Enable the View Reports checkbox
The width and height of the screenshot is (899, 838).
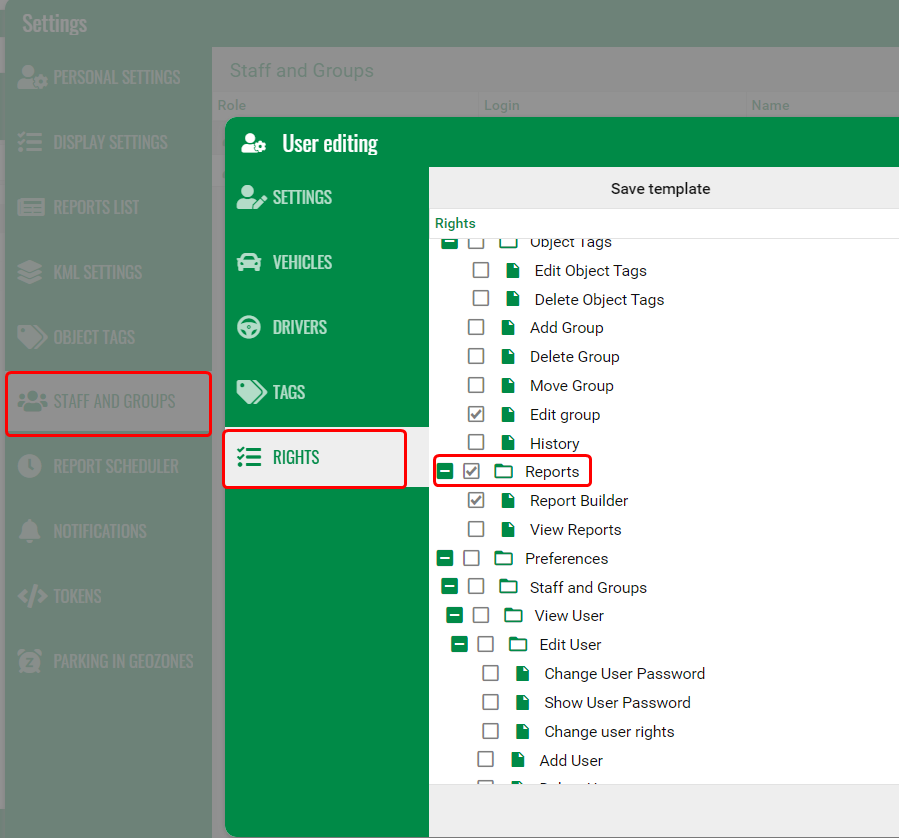pos(476,529)
